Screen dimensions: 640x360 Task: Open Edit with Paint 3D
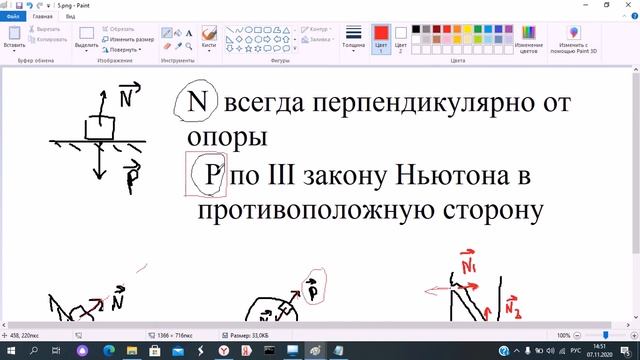pos(573,40)
